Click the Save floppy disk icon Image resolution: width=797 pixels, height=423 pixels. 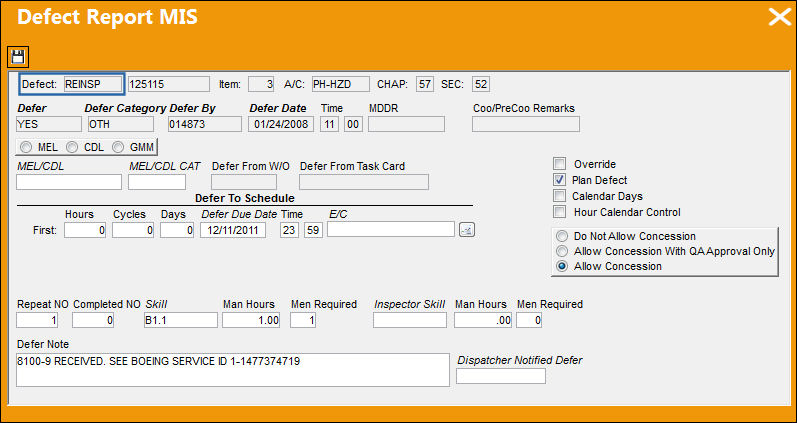(18, 56)
